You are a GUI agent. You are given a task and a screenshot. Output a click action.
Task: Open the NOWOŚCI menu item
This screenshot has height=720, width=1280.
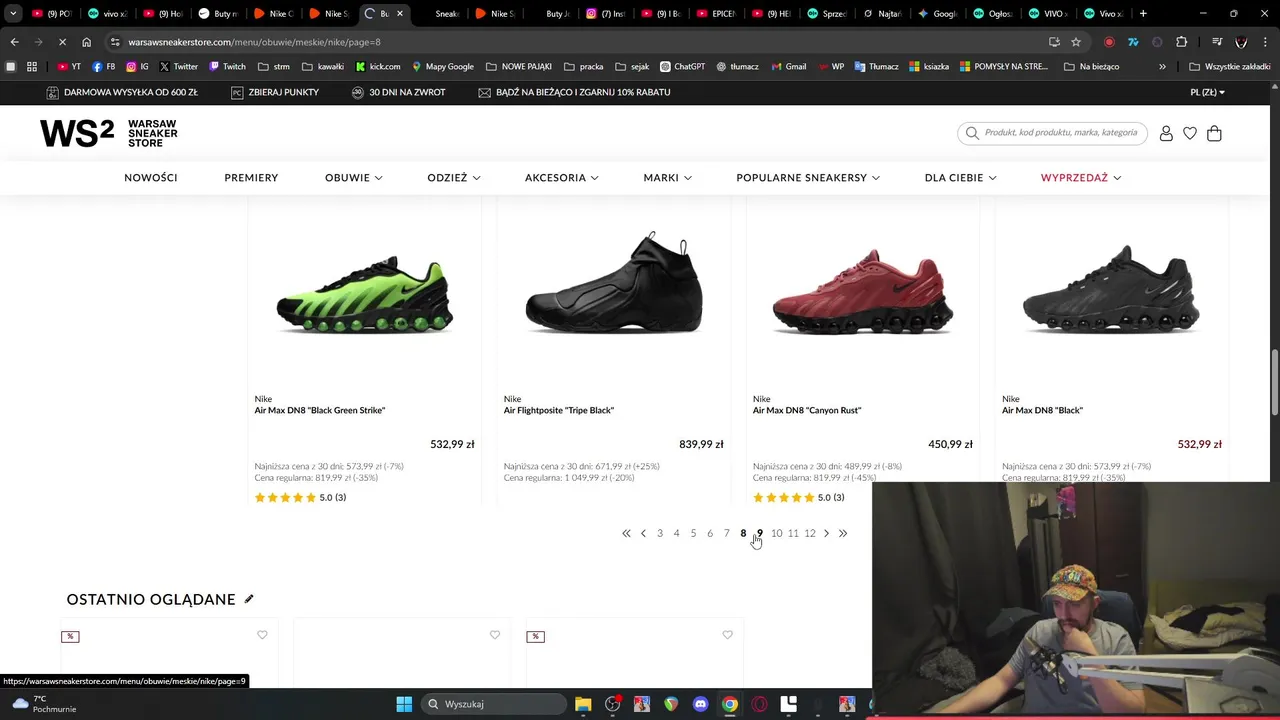[151, 177]
